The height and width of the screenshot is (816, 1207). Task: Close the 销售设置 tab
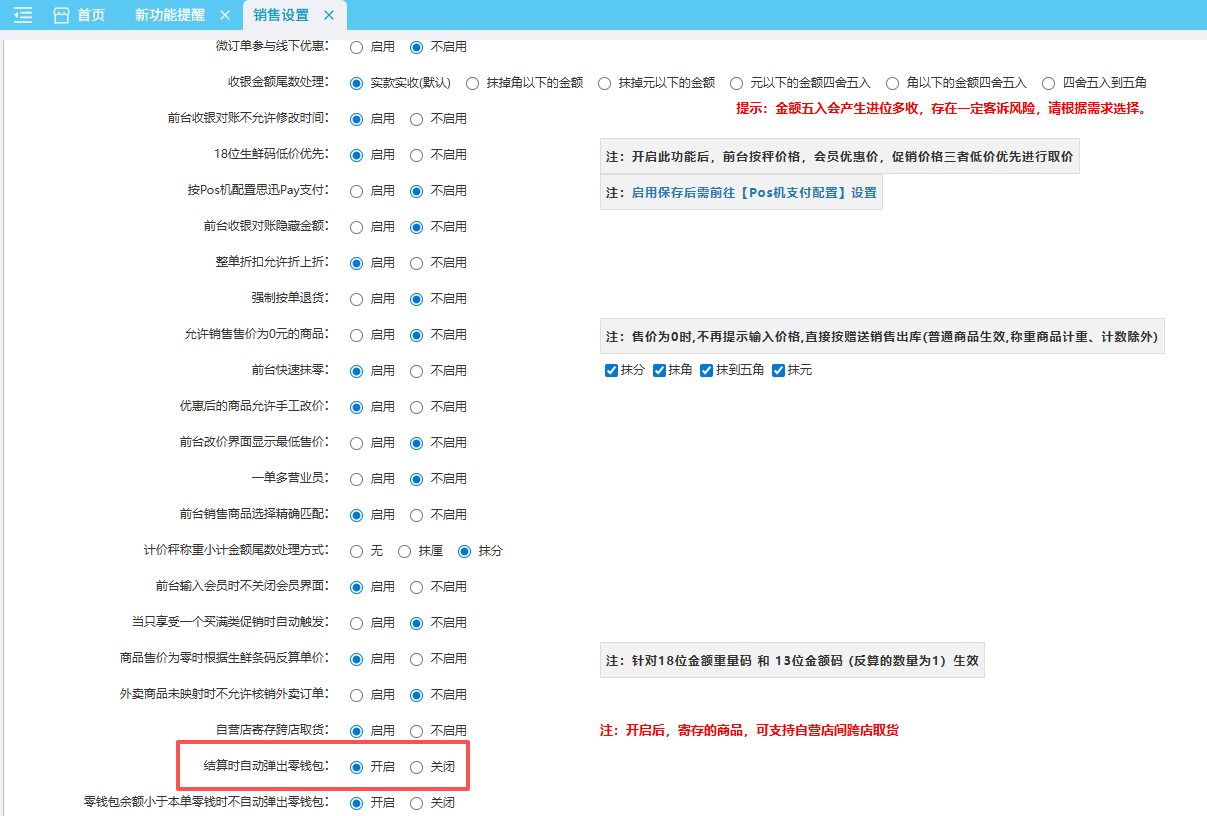(328, 15)
